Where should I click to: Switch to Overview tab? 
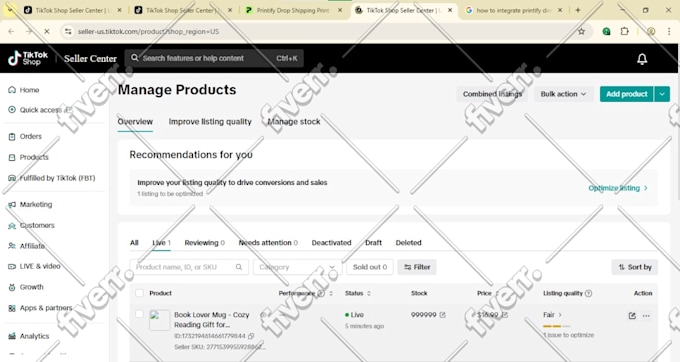(135, 122)
